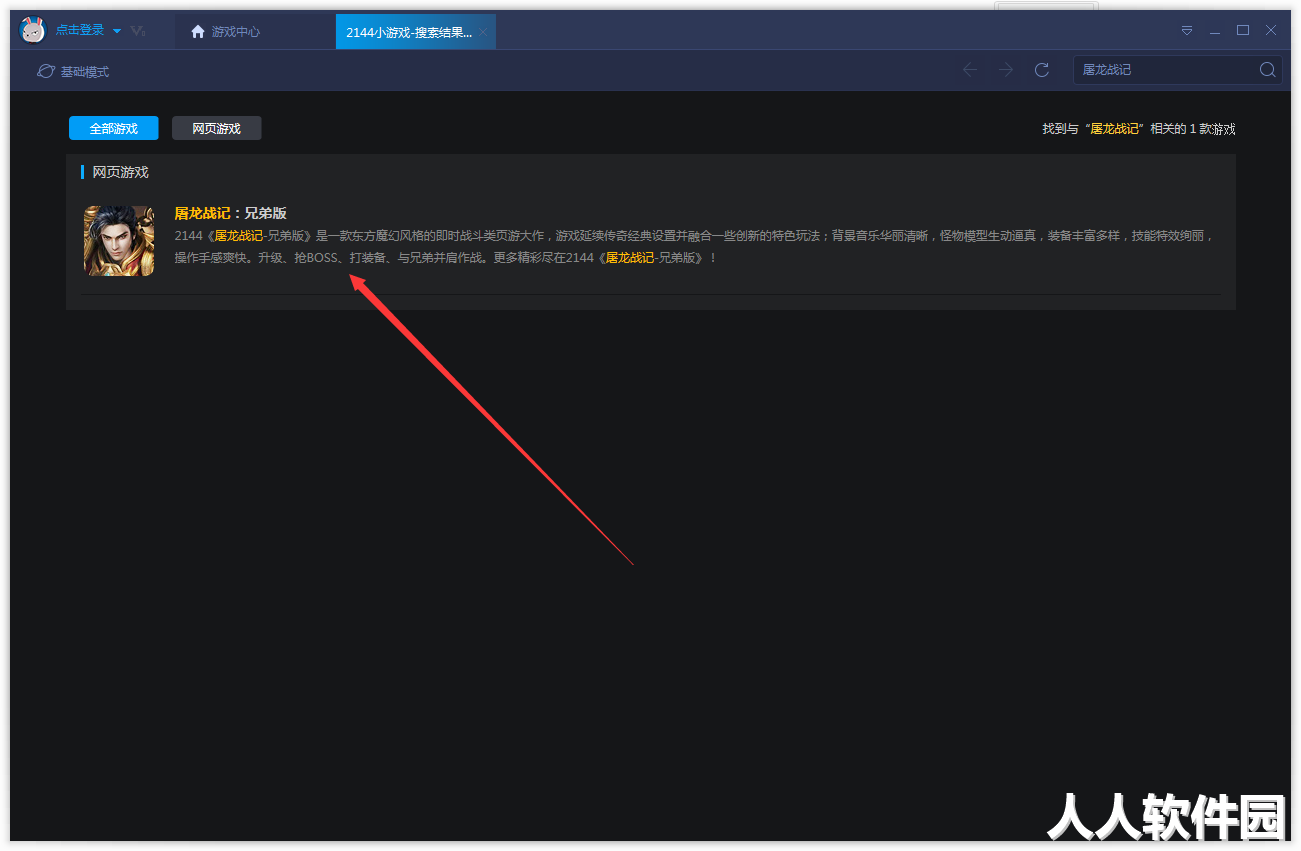This screenshot has width=1301, height=851.
Task: Click the 点击登录 login link
Action: coord(80,31)
